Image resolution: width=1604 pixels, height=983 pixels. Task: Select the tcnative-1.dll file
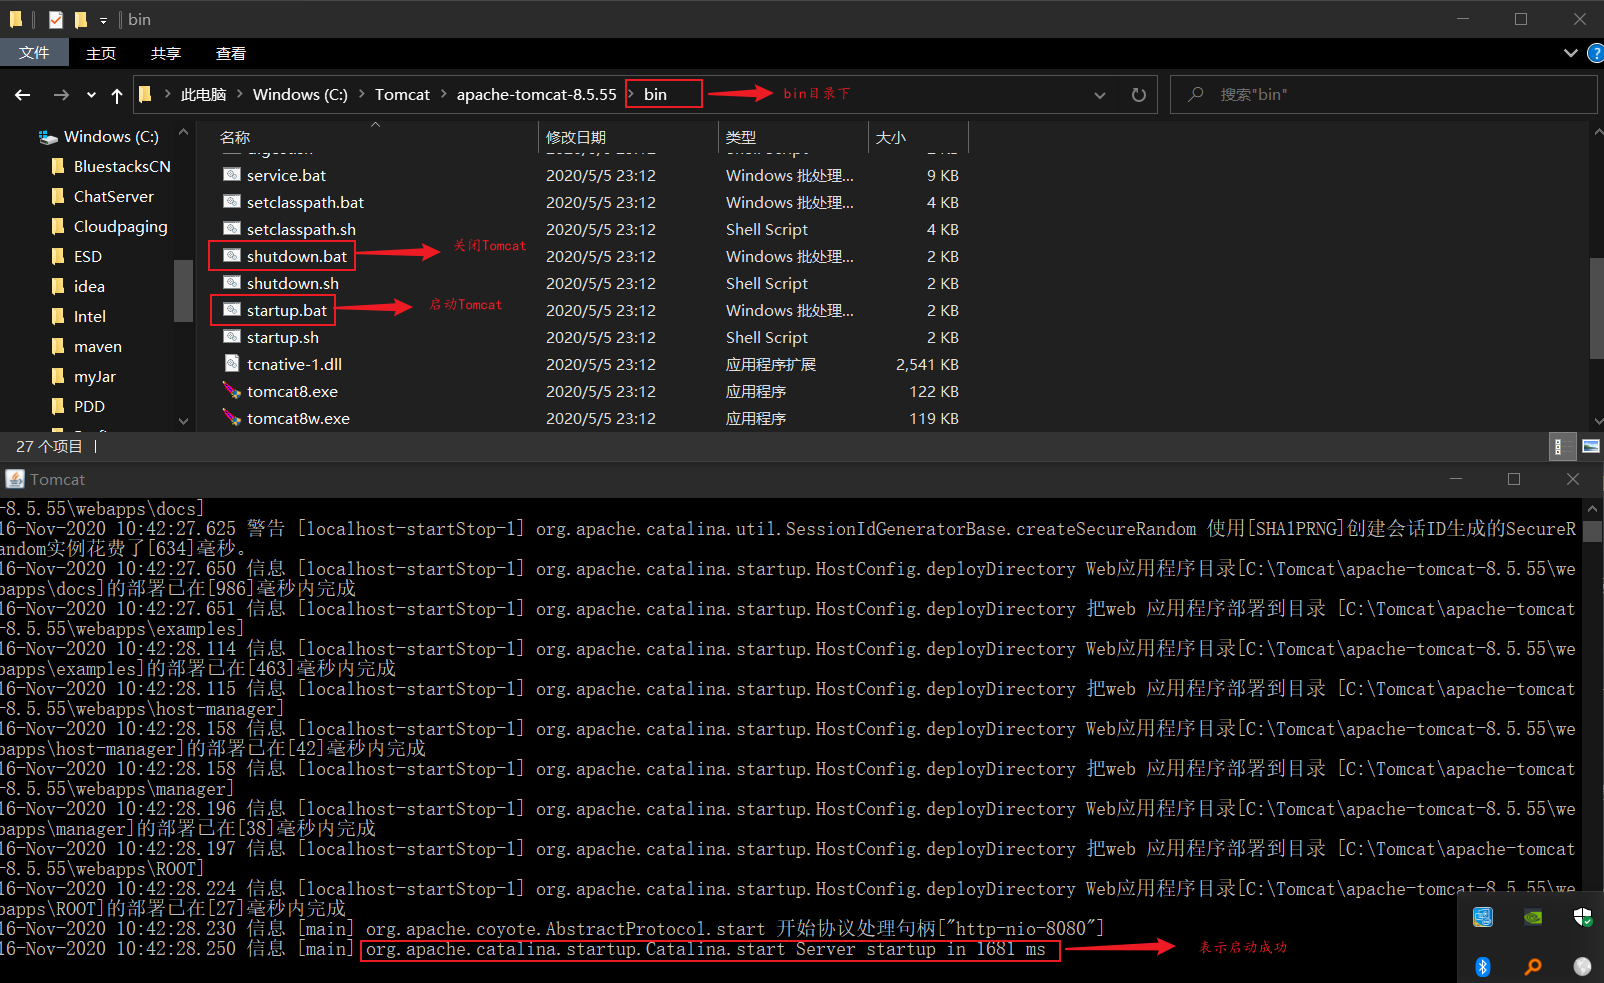(x=294, y=364)
